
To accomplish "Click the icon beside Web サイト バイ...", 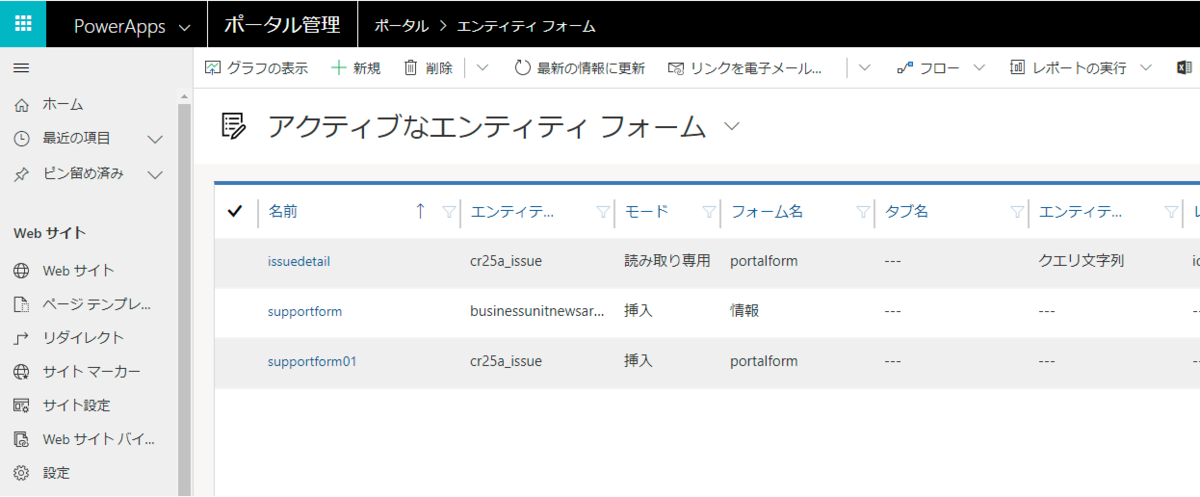I will (22, 439).
